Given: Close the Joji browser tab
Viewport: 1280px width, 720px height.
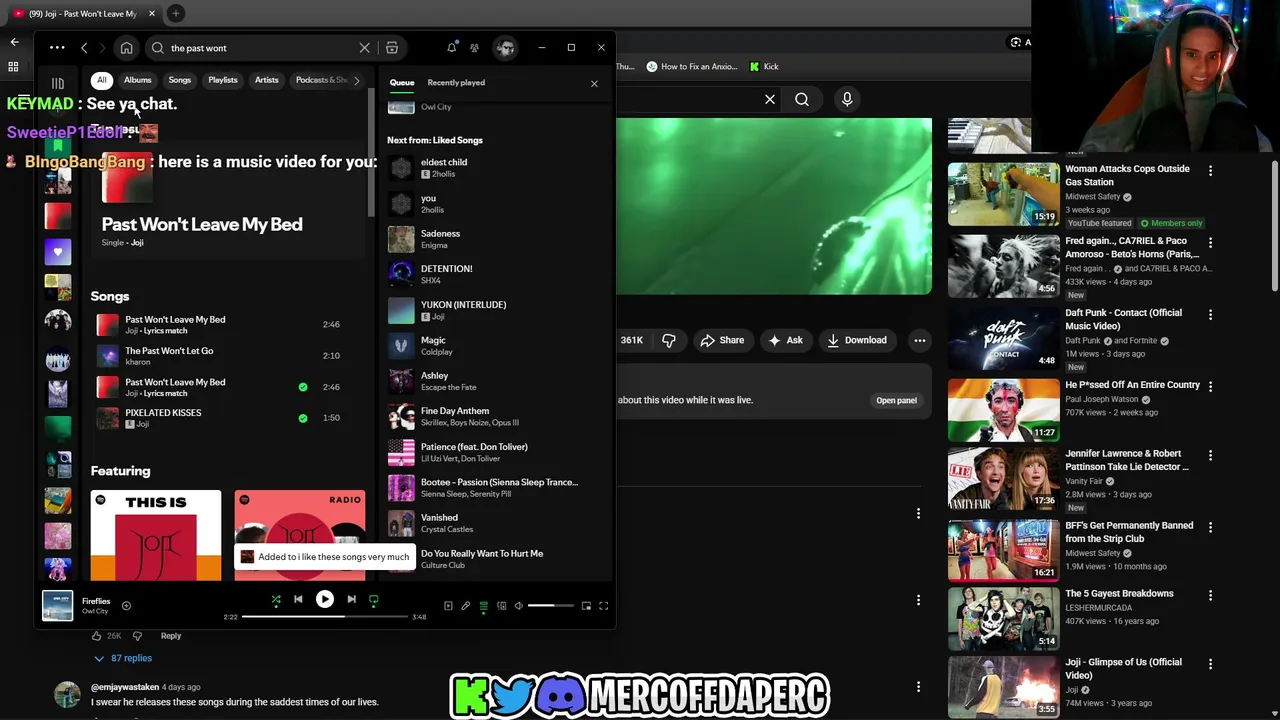Looking at the screenshot, I should point(152,13).
